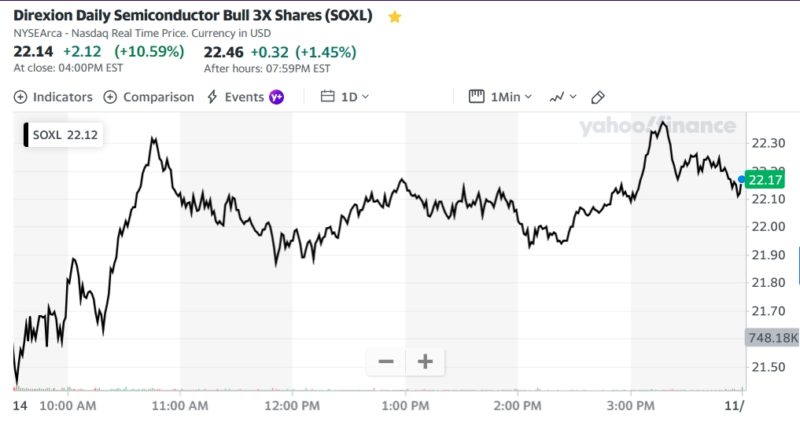Open the line chart type dropdown
This screenshot has height=422, width=800.
tap(562, 97)
